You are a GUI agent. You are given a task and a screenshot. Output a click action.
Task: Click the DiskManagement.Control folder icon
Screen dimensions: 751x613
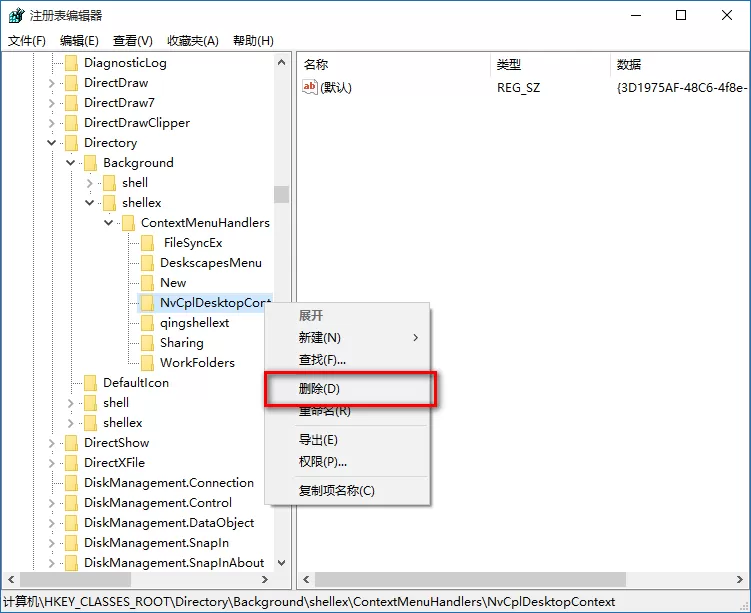pyautogui.click(x=71, y=503)
